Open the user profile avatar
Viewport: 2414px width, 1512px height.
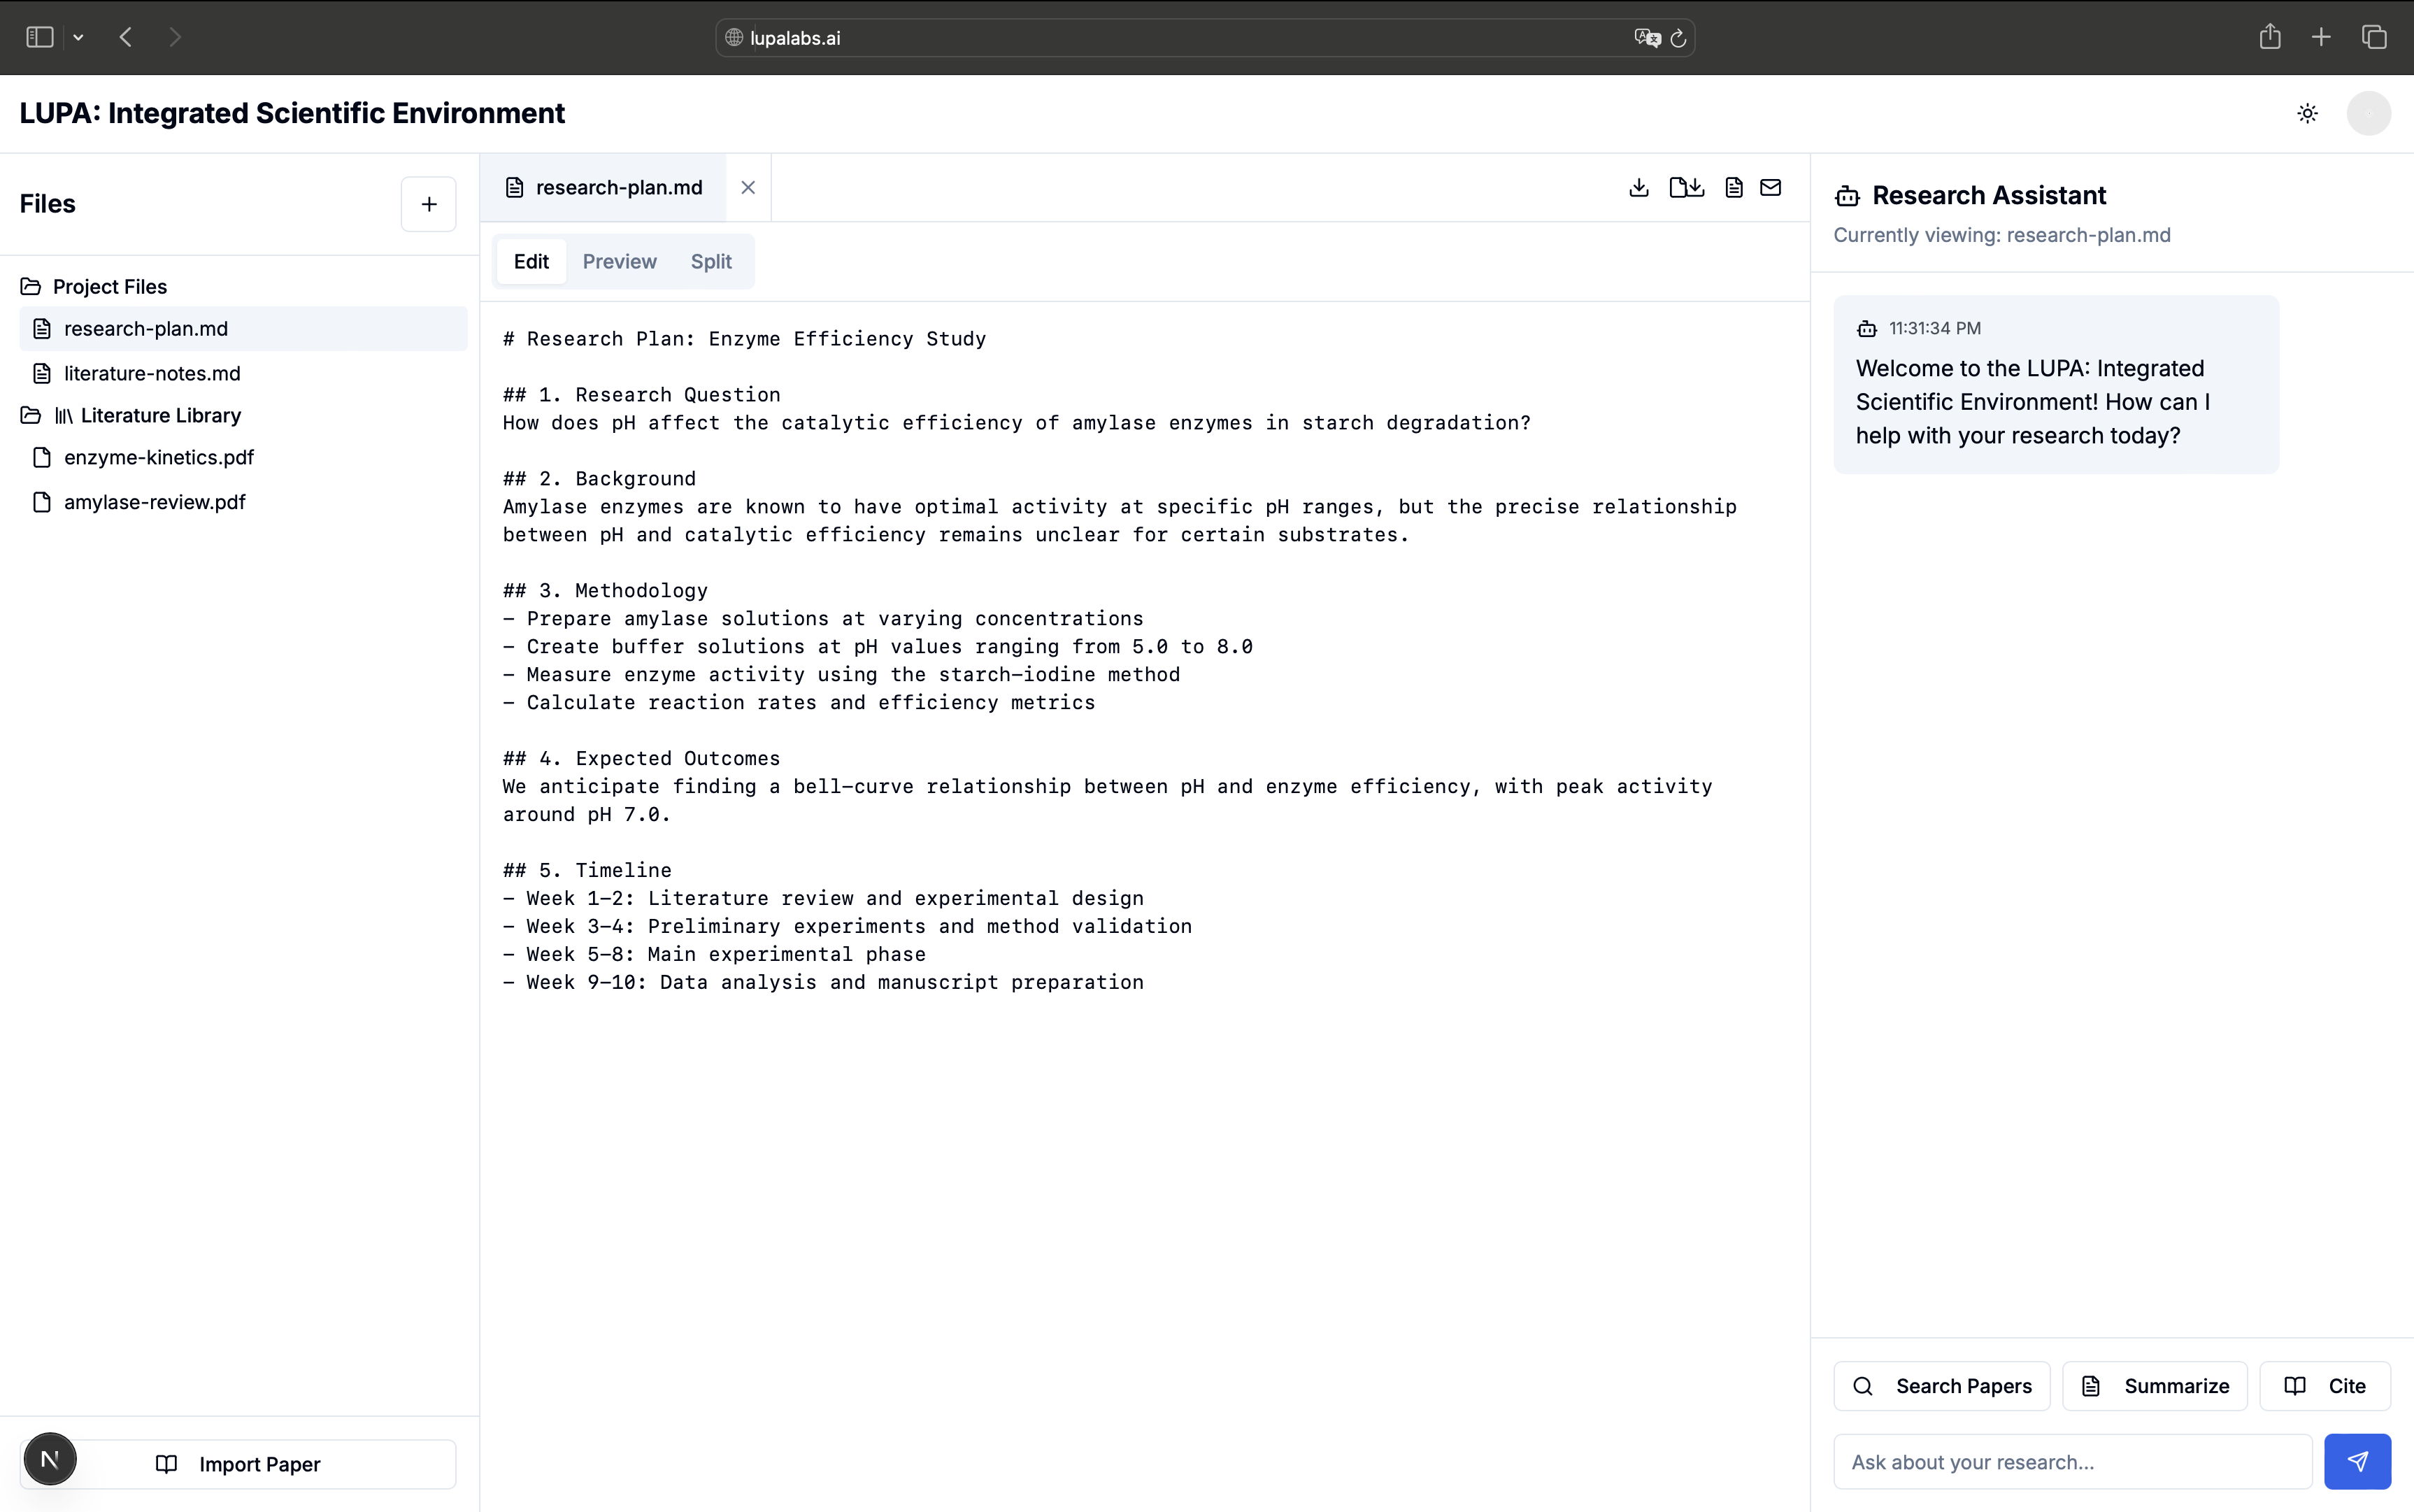(x=2368, y=113)
